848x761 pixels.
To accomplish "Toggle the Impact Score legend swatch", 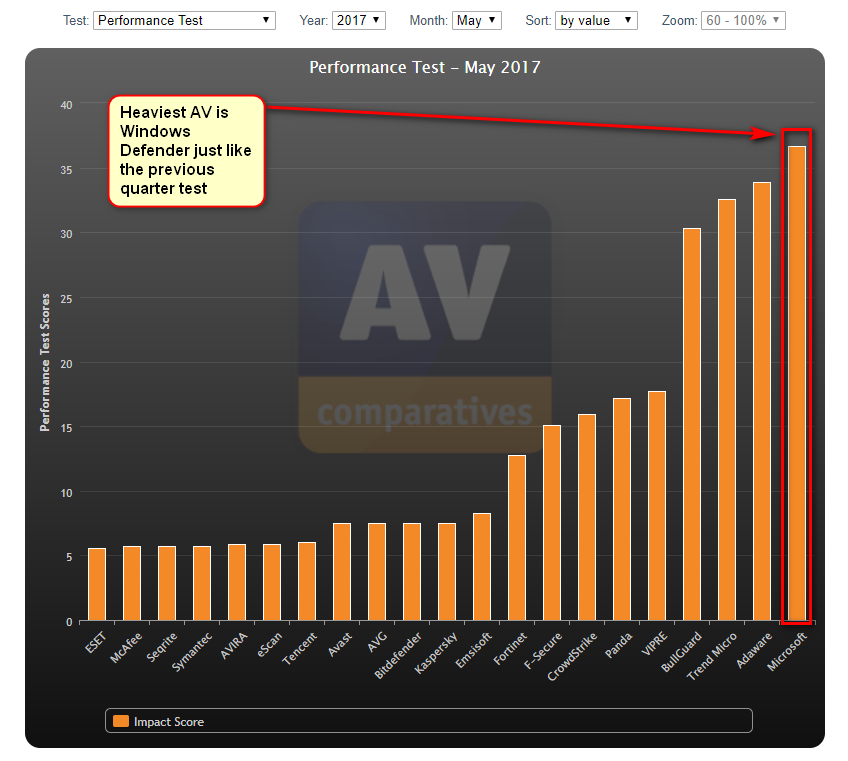I will (121, 721).
